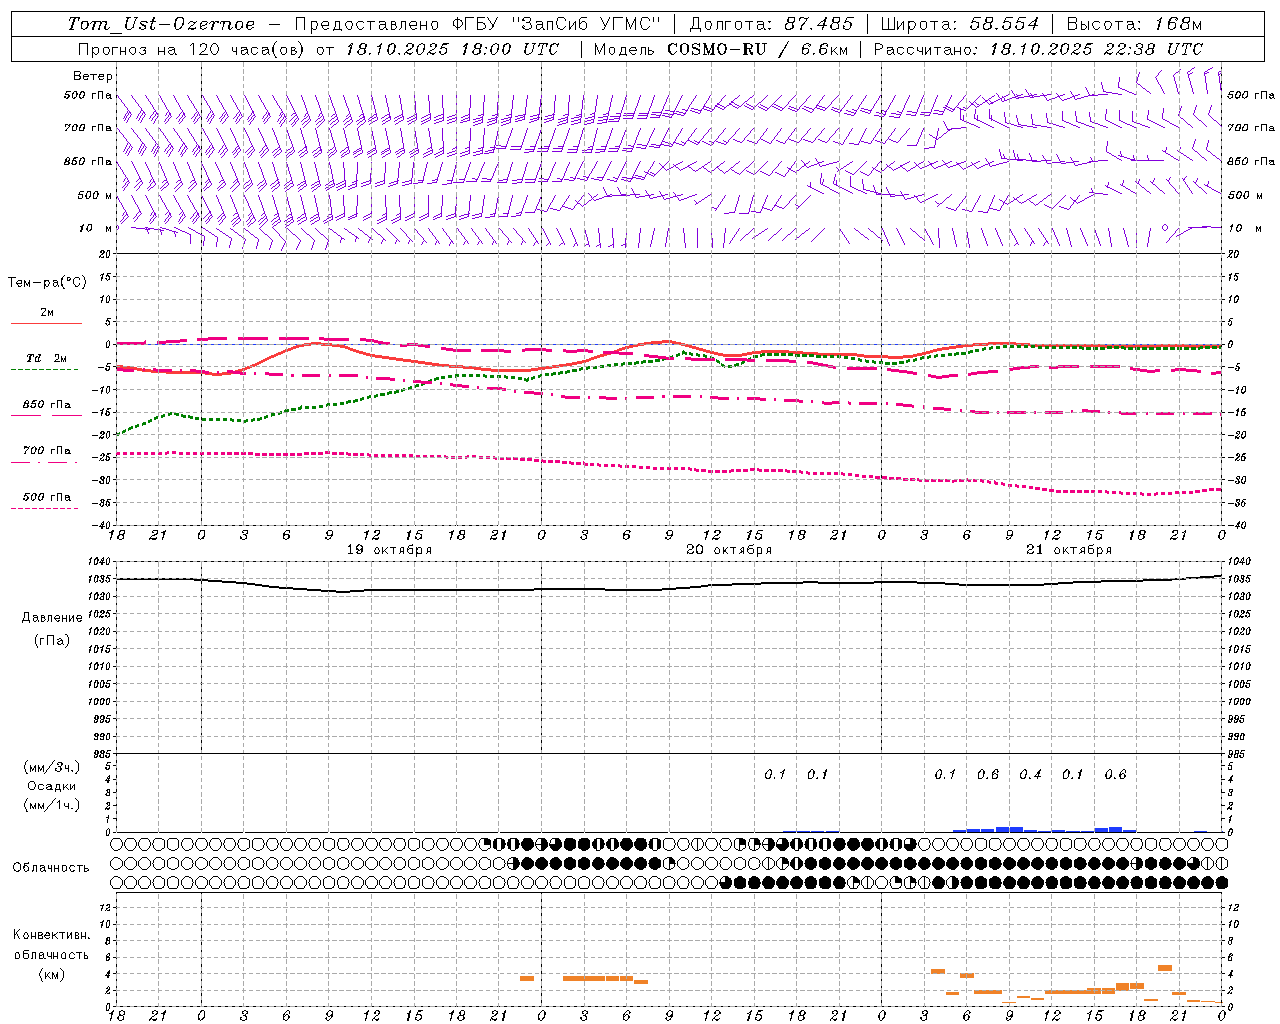Click the Осадки panel label

52,786
